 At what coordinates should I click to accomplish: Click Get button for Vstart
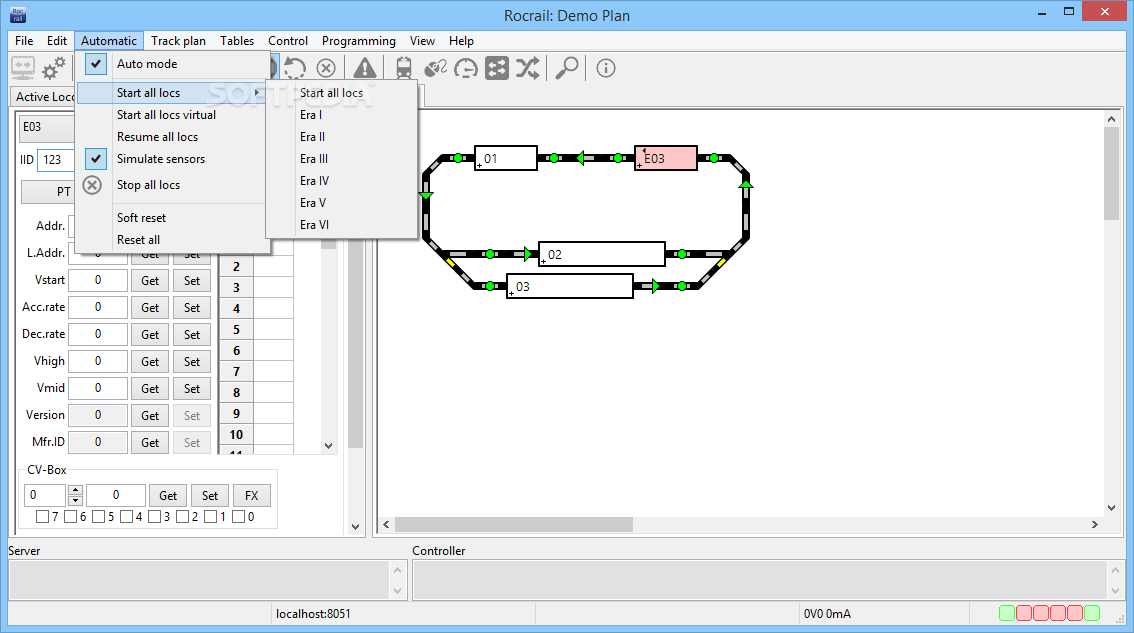click(x=150, y=281)
